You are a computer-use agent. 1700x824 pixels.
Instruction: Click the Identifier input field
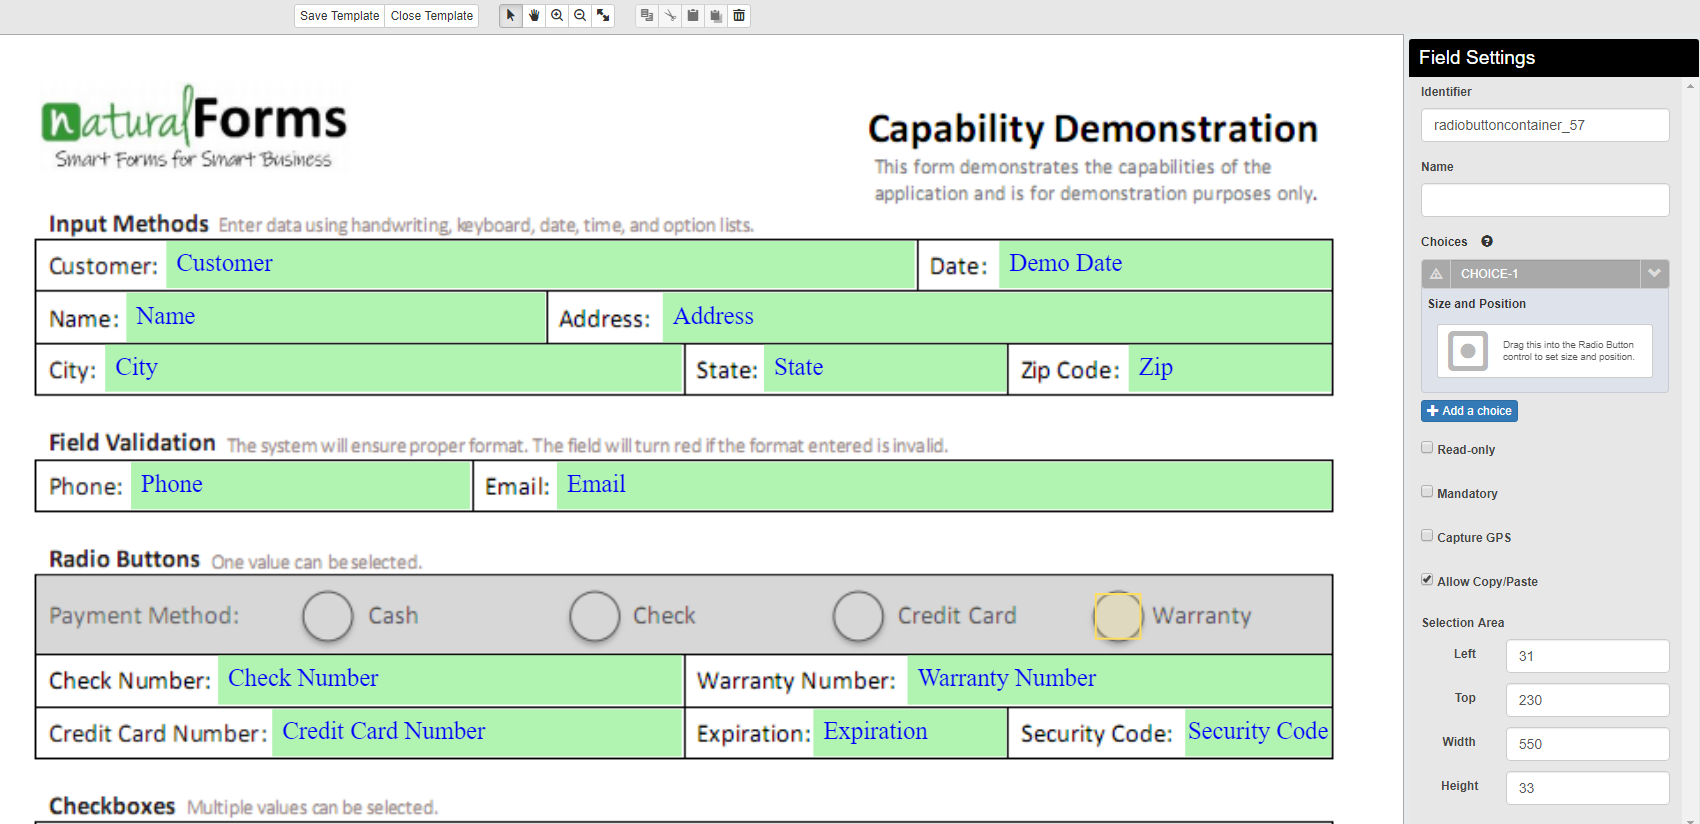click(1545, 125)
